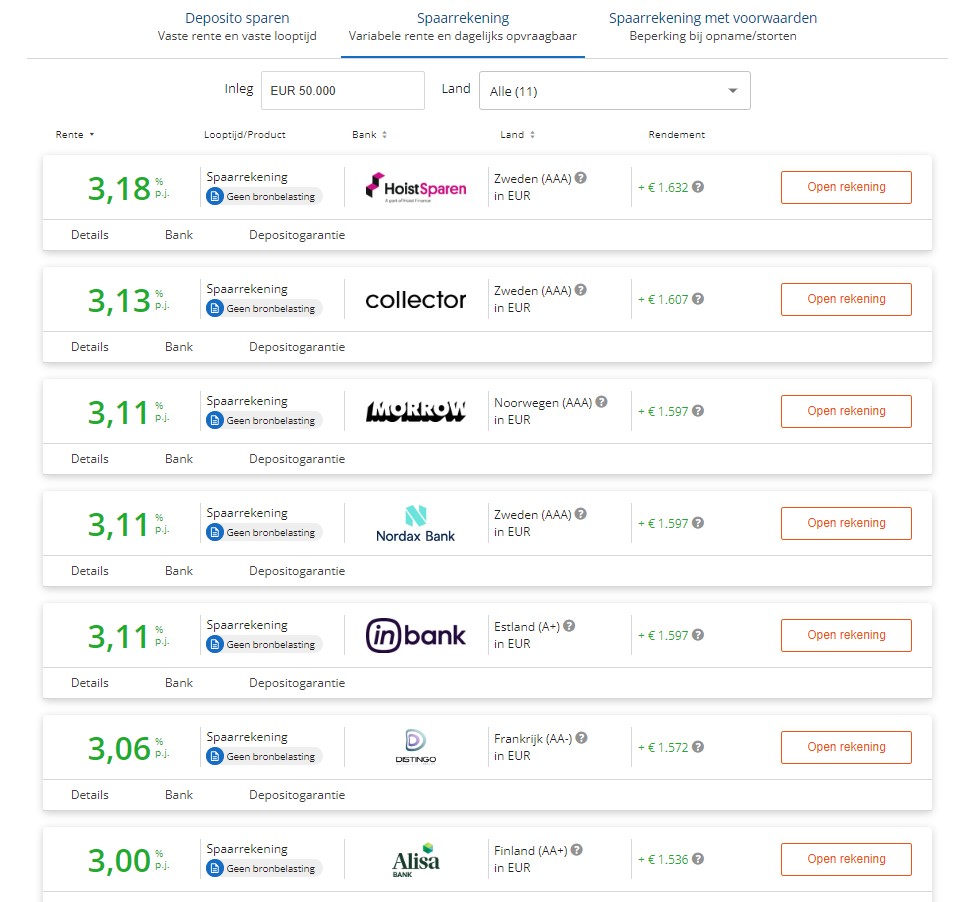The image size is (966, 902).
Task: Click the Hoist Sparen bank logo
Action: 415,187
